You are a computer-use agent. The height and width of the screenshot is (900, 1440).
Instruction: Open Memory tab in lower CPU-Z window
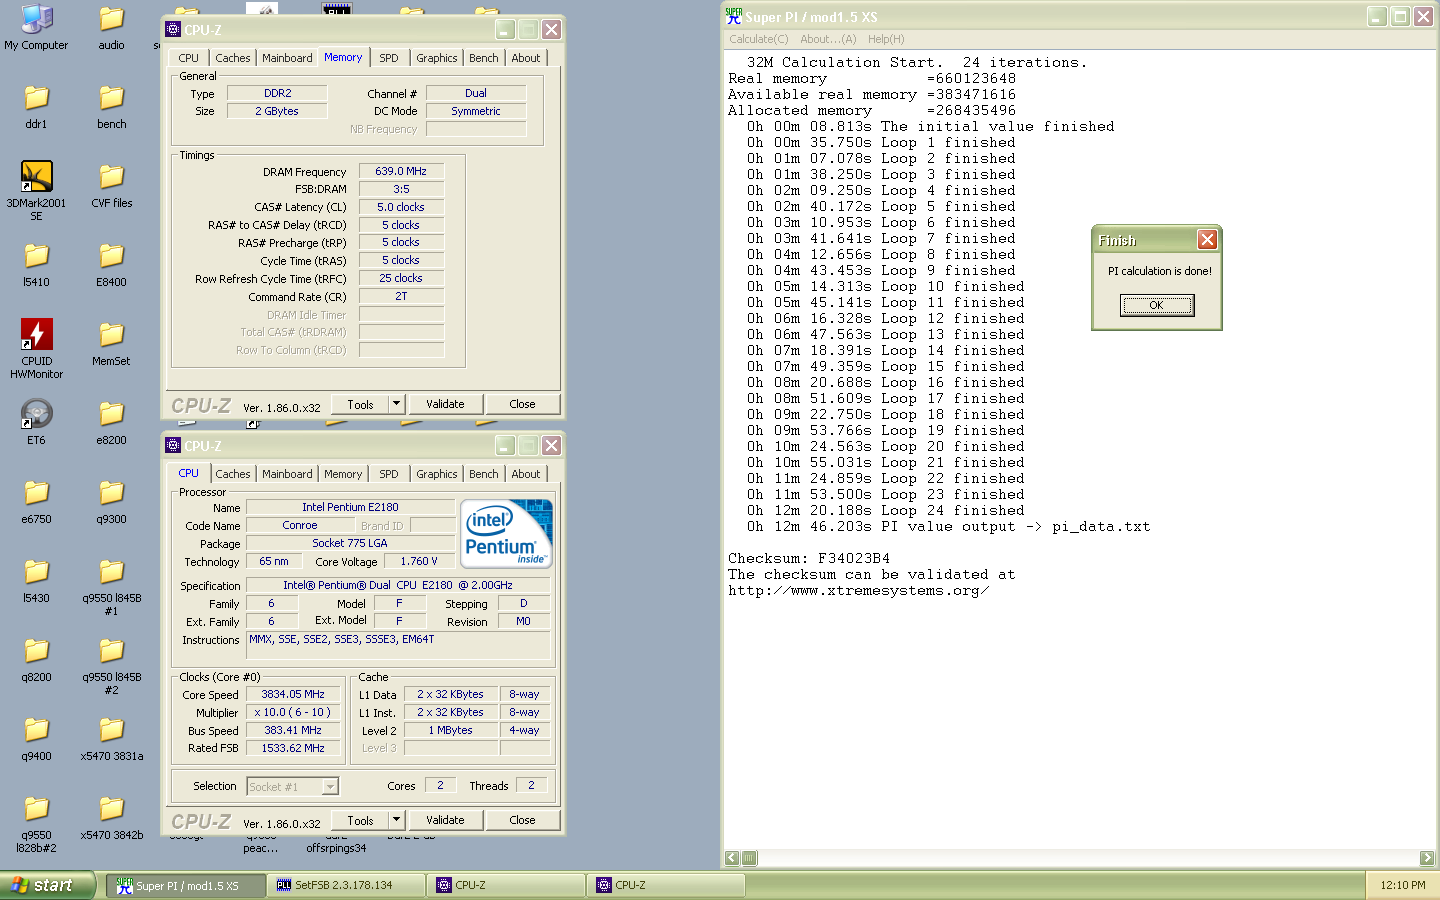pos(343,474)
